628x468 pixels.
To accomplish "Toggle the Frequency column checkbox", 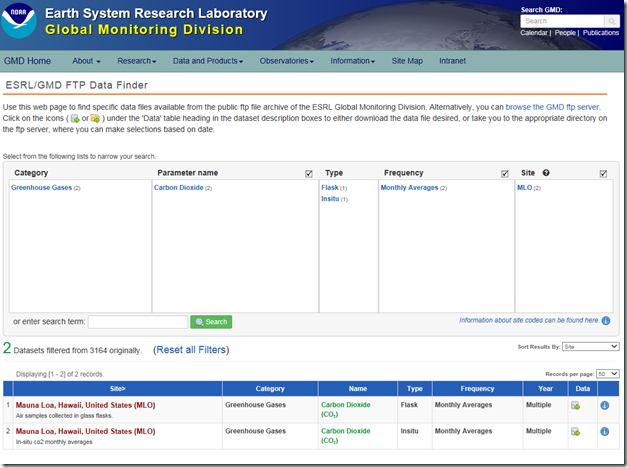I will 504,173.
